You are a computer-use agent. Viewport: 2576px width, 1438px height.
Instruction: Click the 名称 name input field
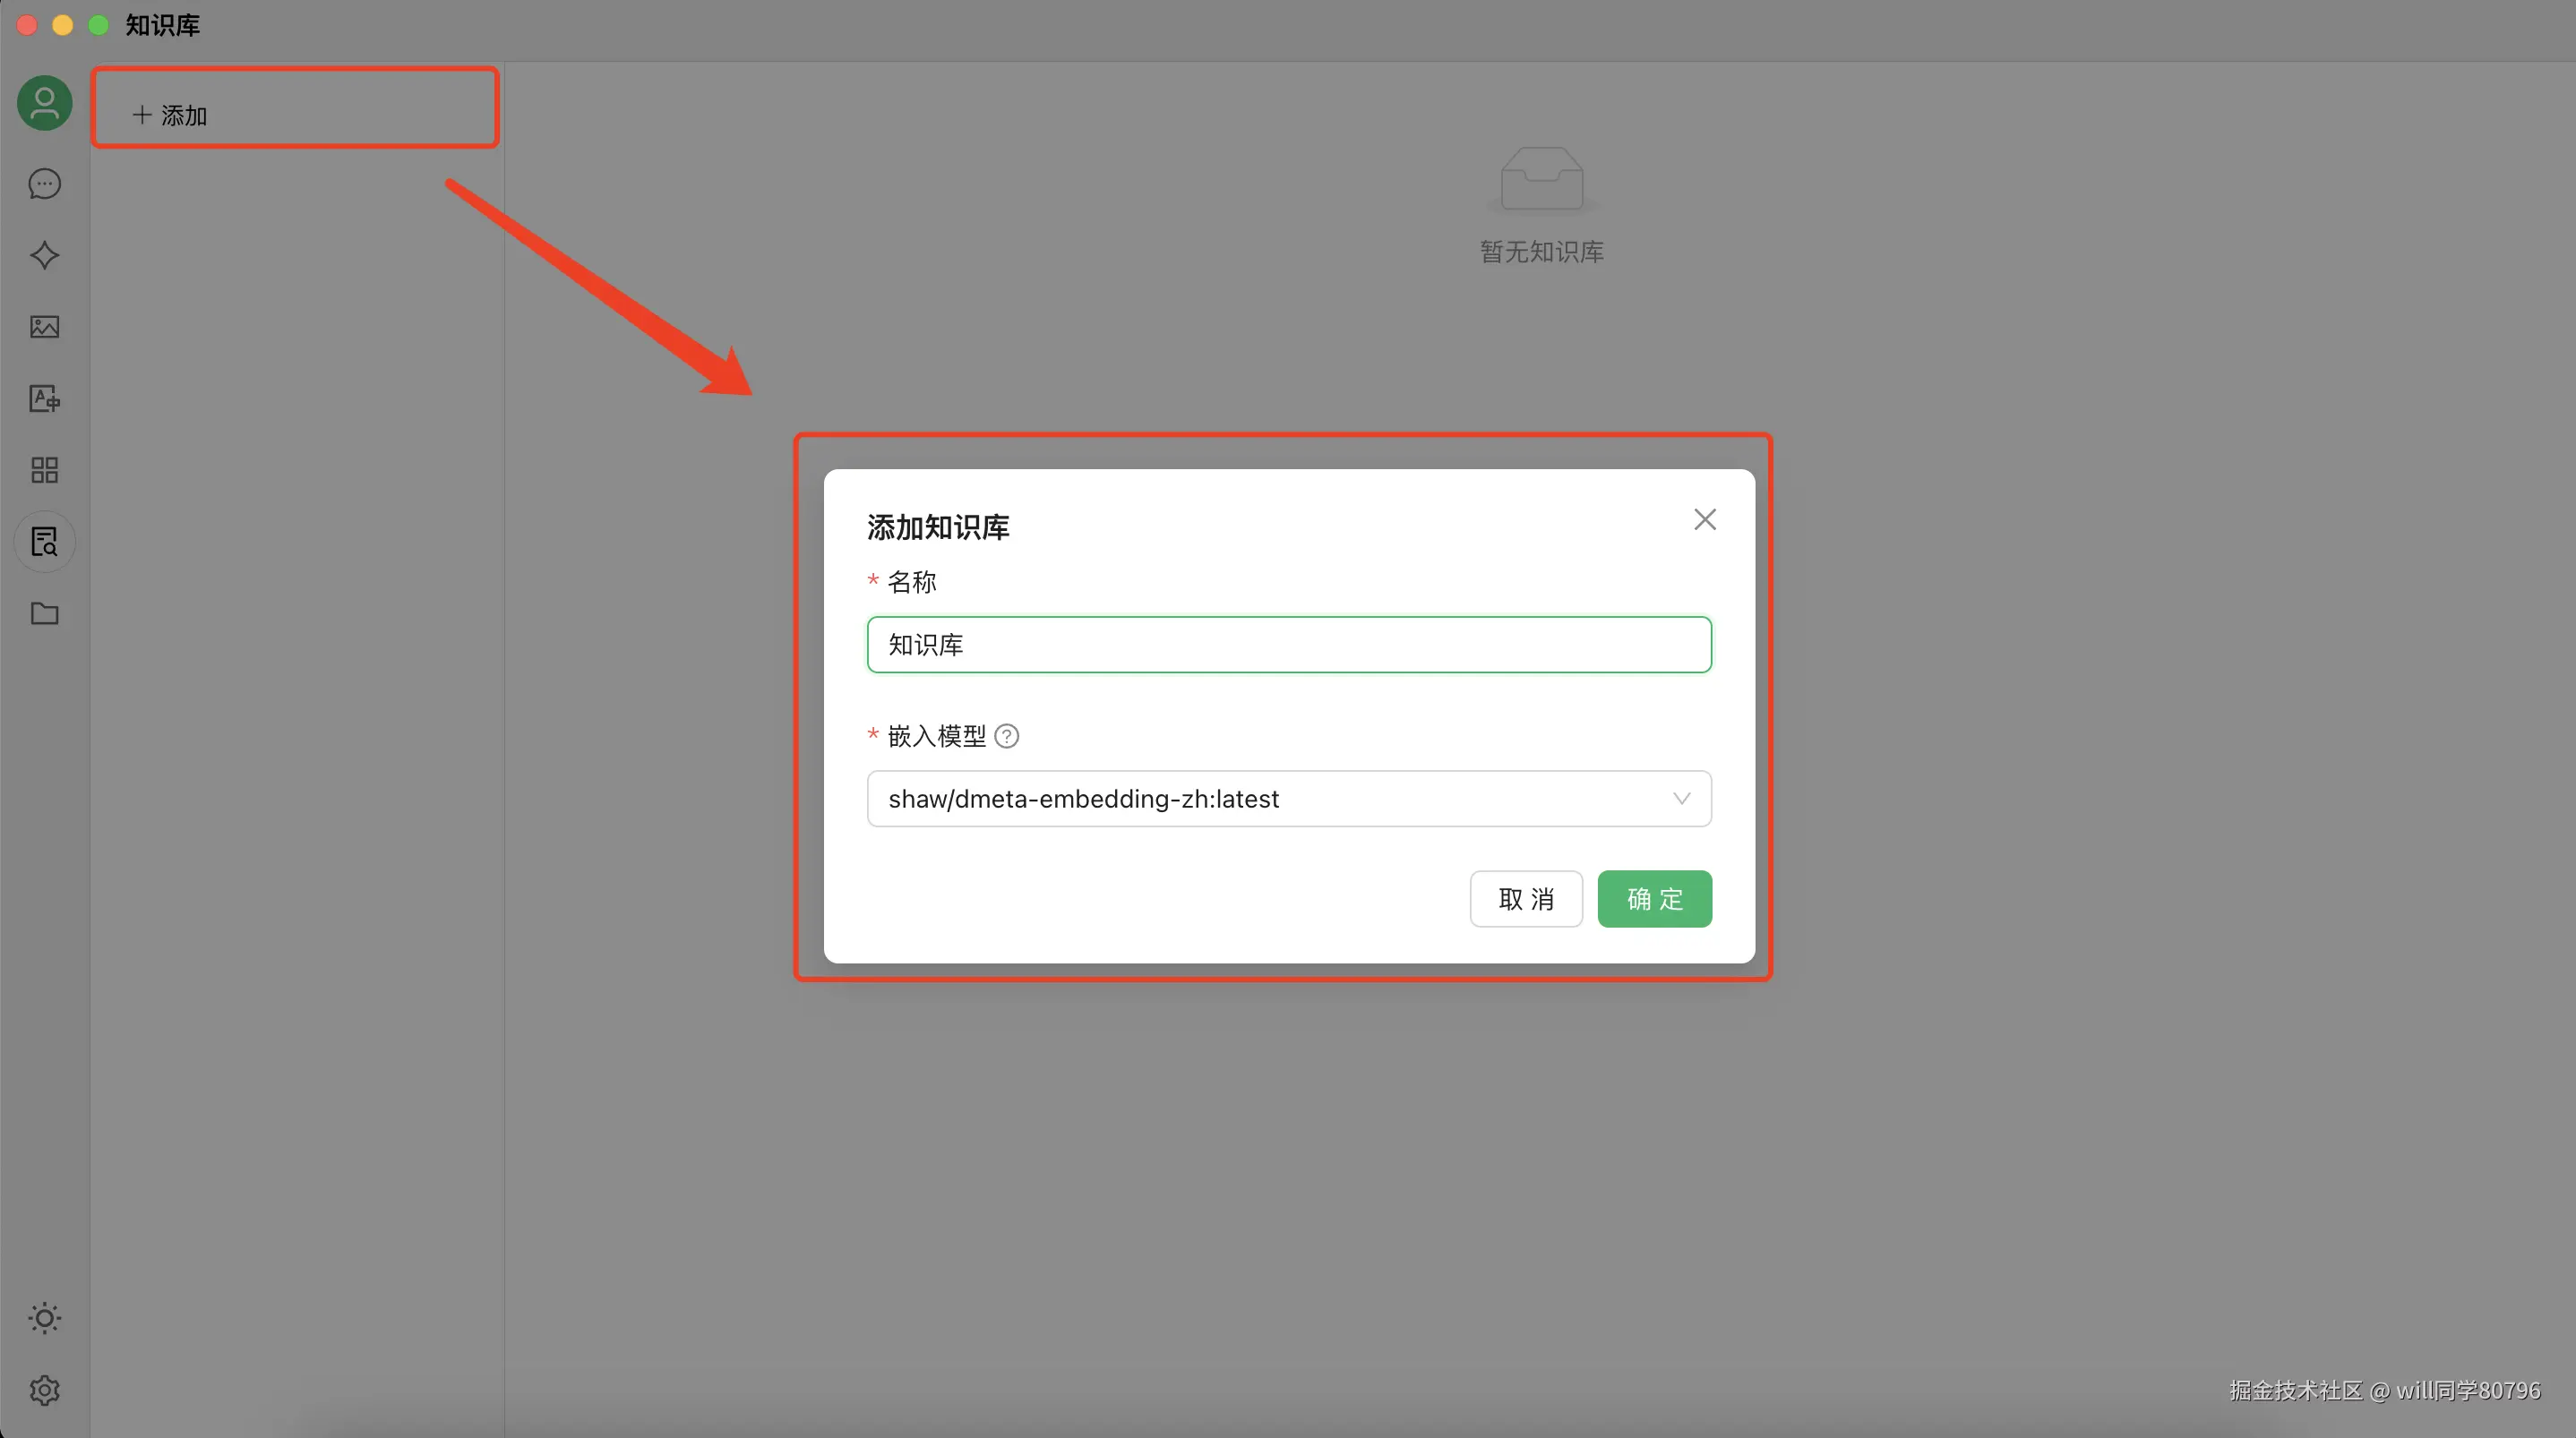pos(1288,645)
